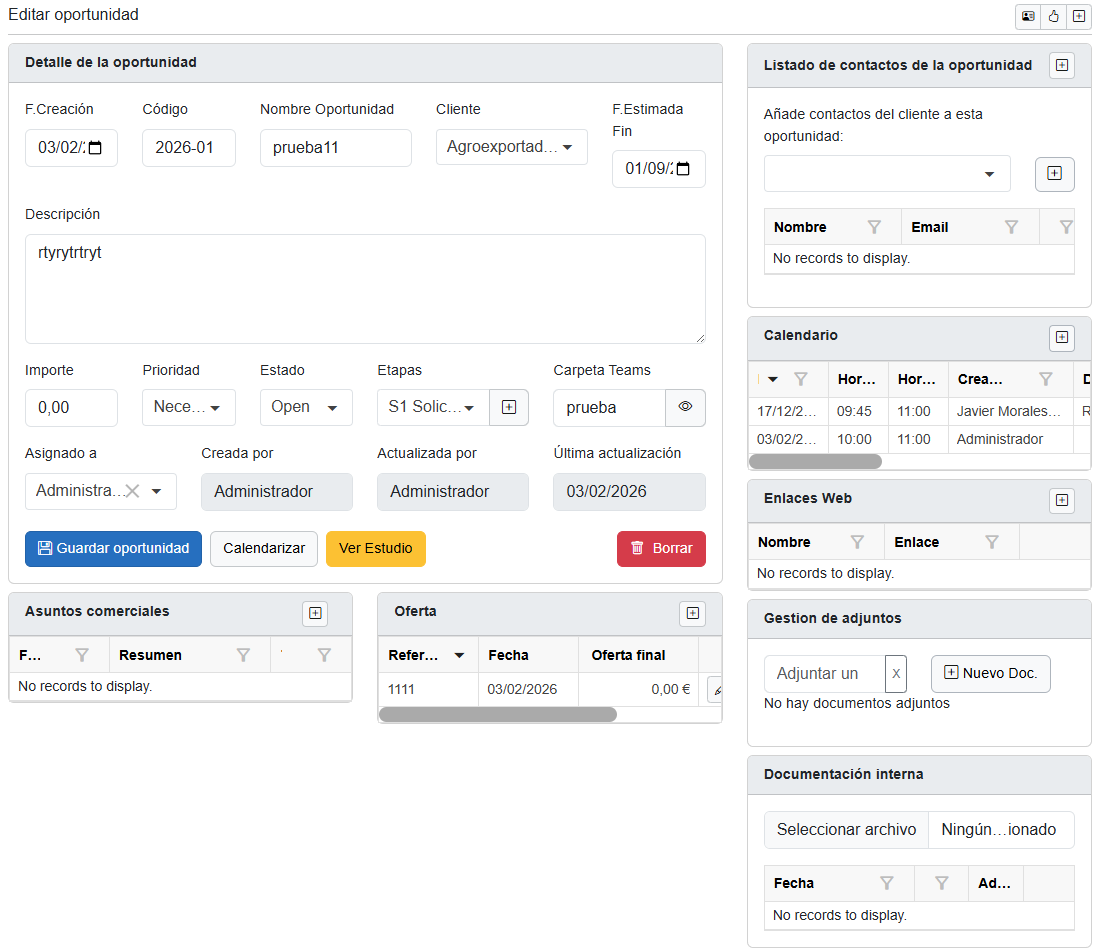Clear attachment field with the x button
This screenshot has width=1097, height=952.
pyautogui.click(x=896, y=674)
